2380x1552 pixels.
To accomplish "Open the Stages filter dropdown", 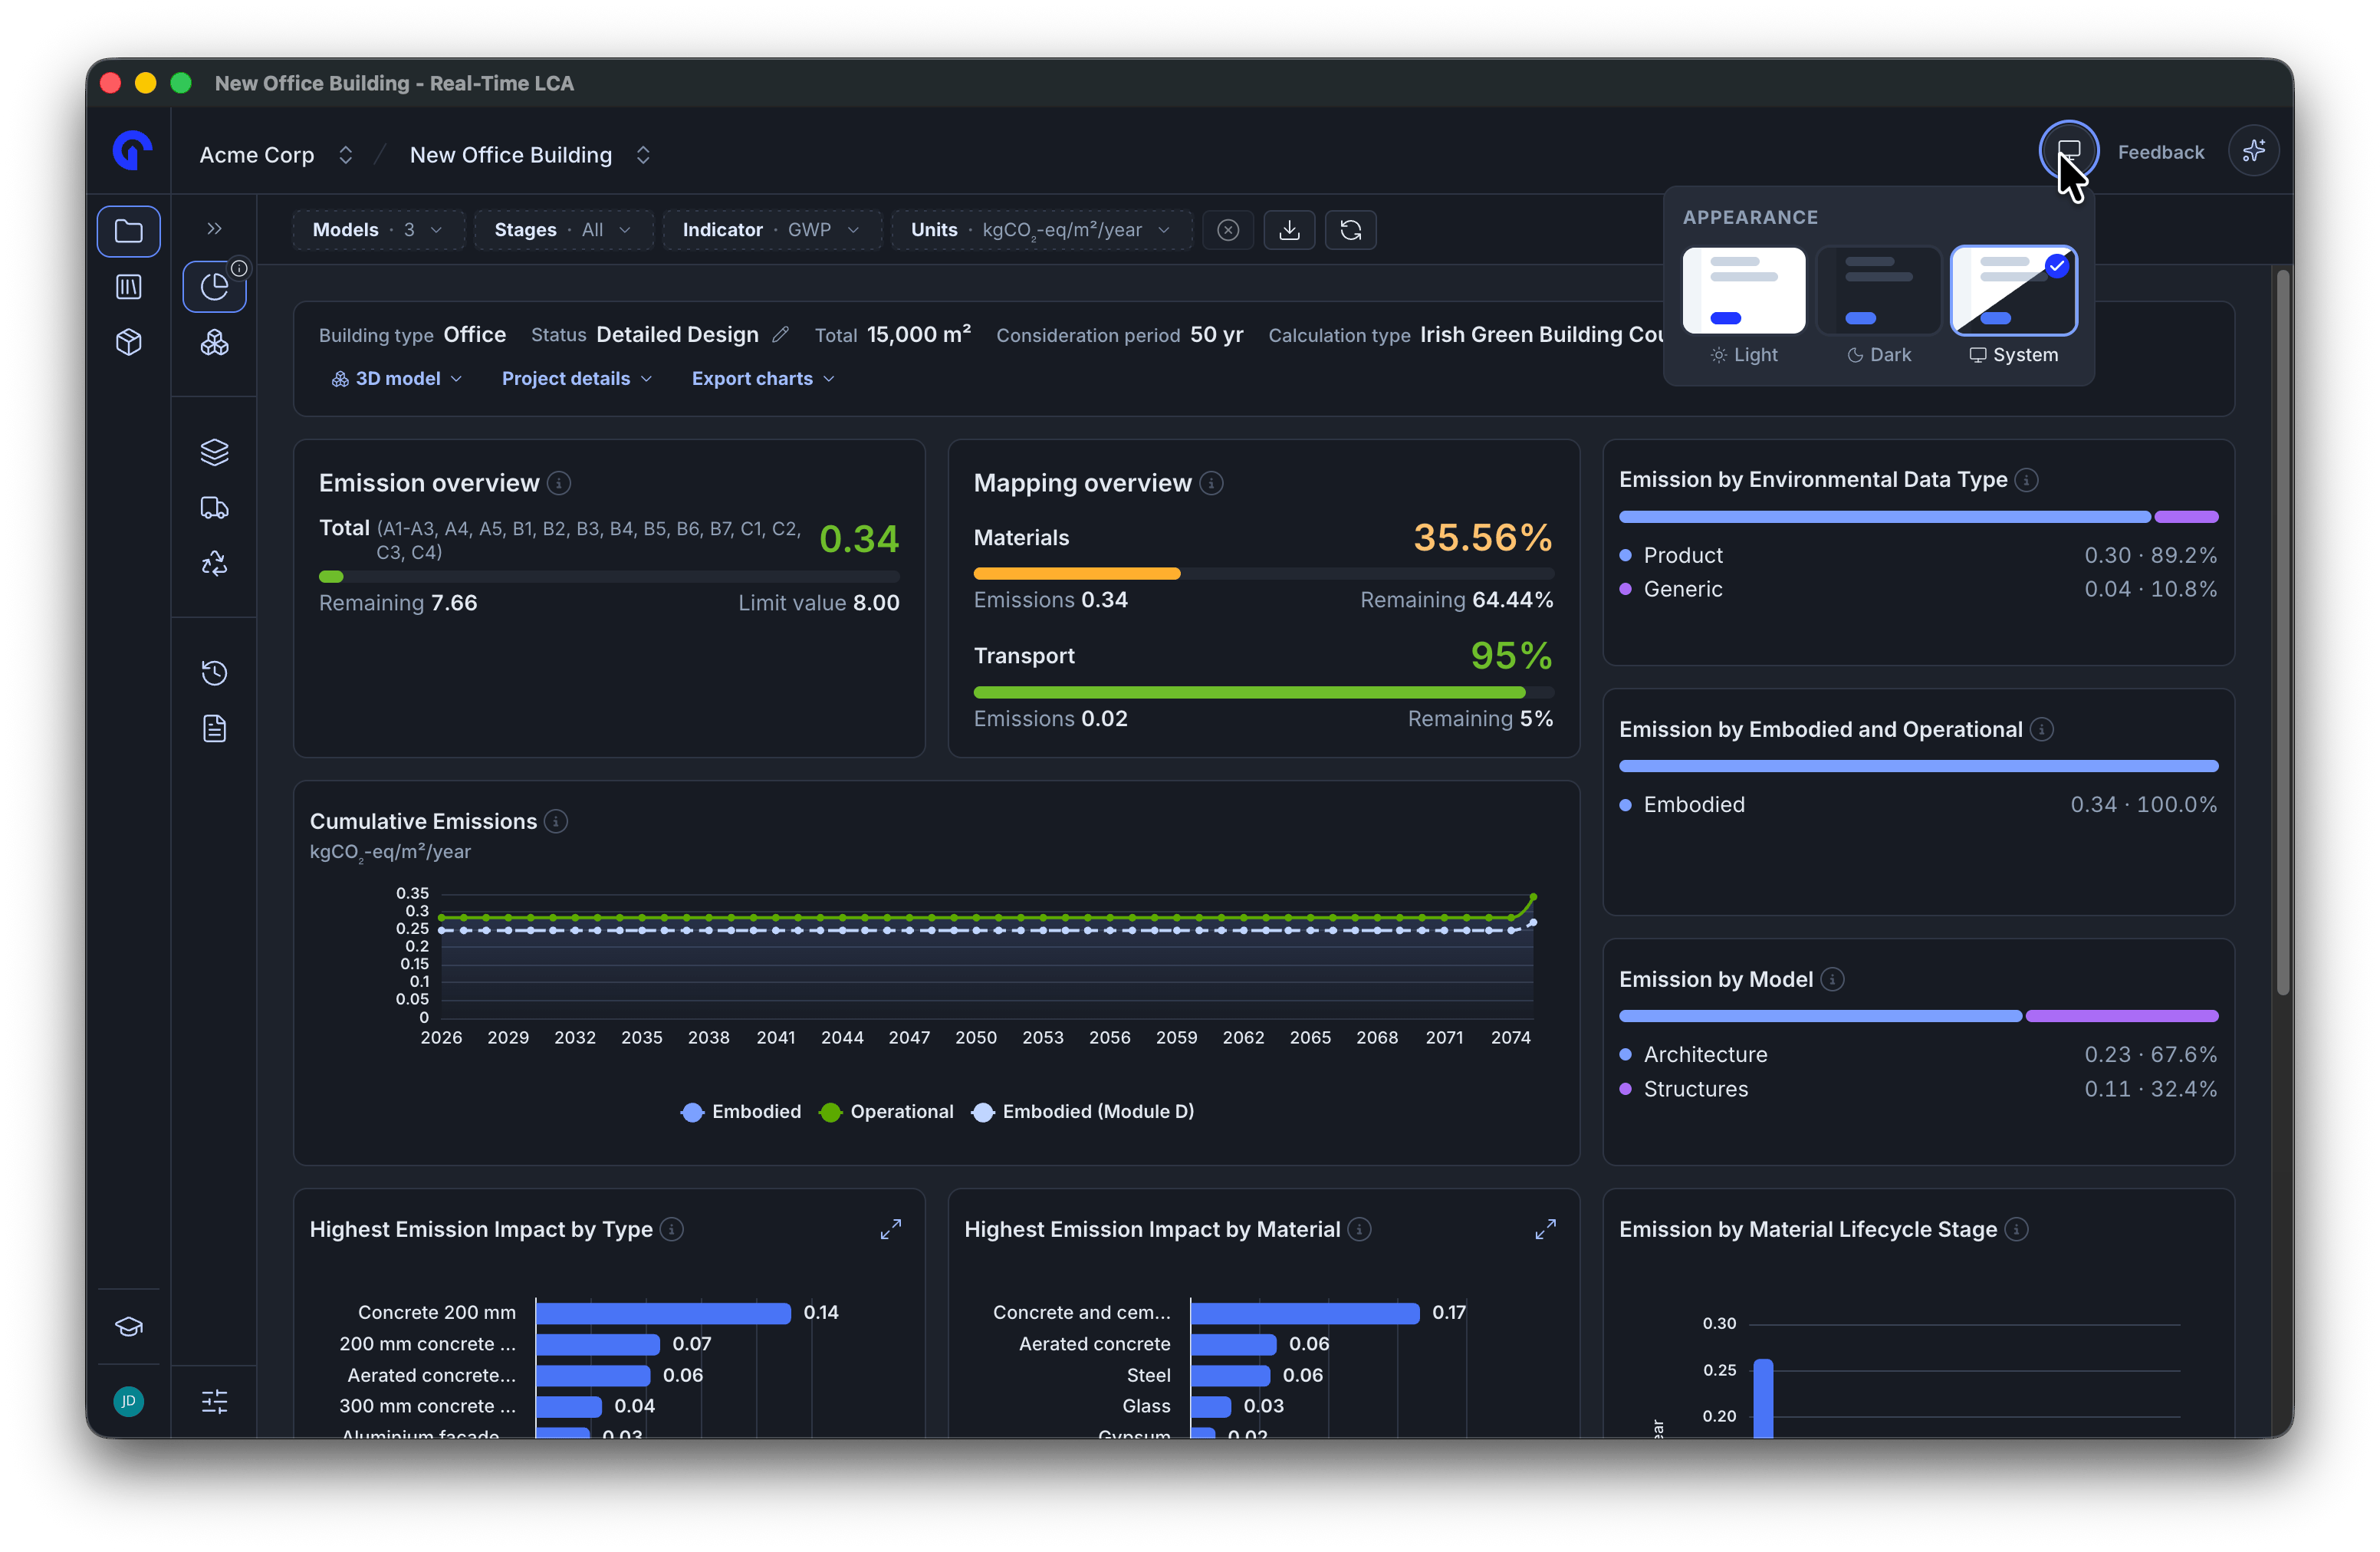I will click(x=563, y=230).
